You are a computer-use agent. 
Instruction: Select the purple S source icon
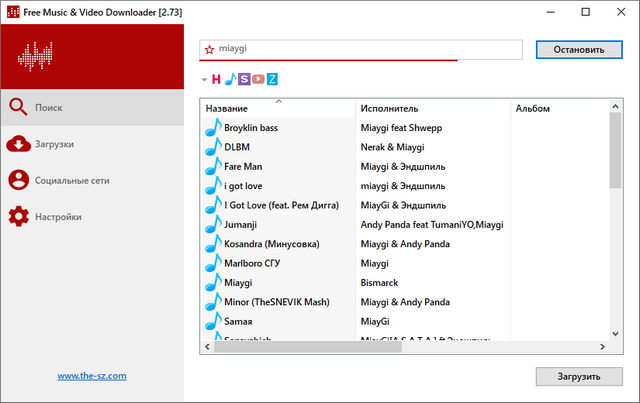tap(244, 78)
